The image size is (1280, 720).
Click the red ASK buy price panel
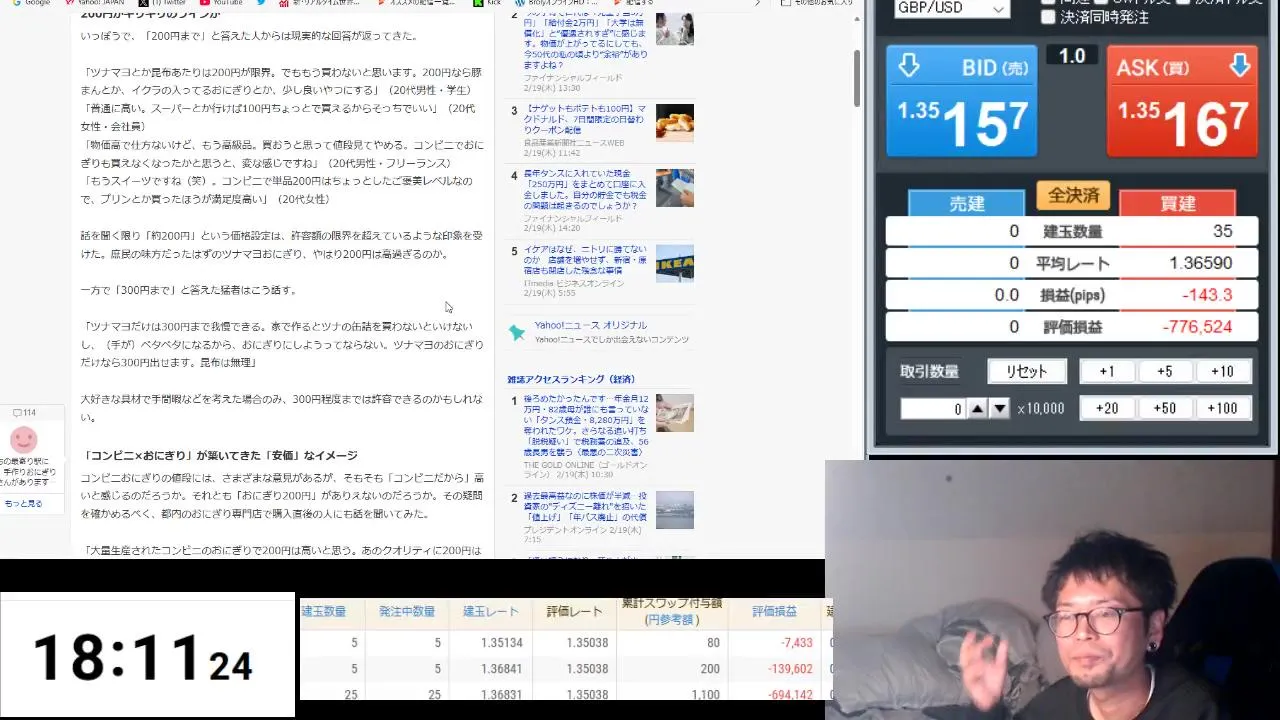pos(1182,101)
